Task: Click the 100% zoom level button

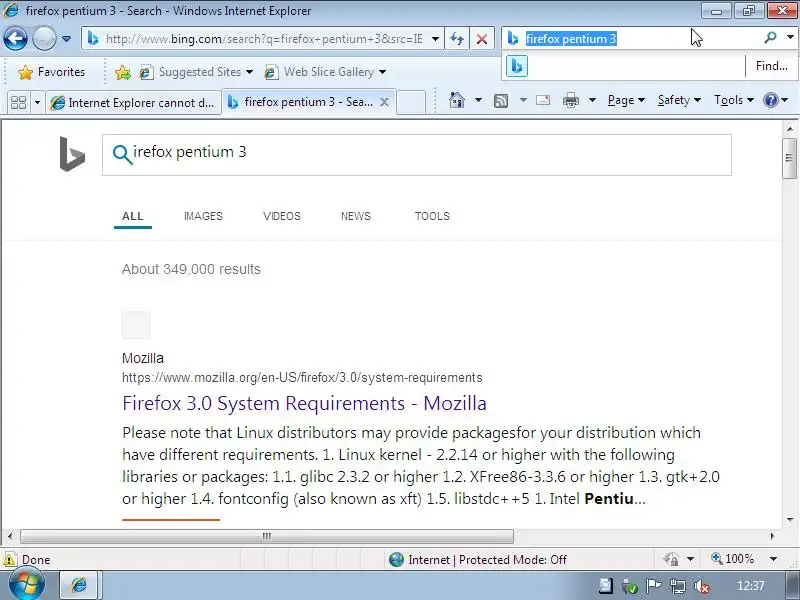Action: [733, 559]
